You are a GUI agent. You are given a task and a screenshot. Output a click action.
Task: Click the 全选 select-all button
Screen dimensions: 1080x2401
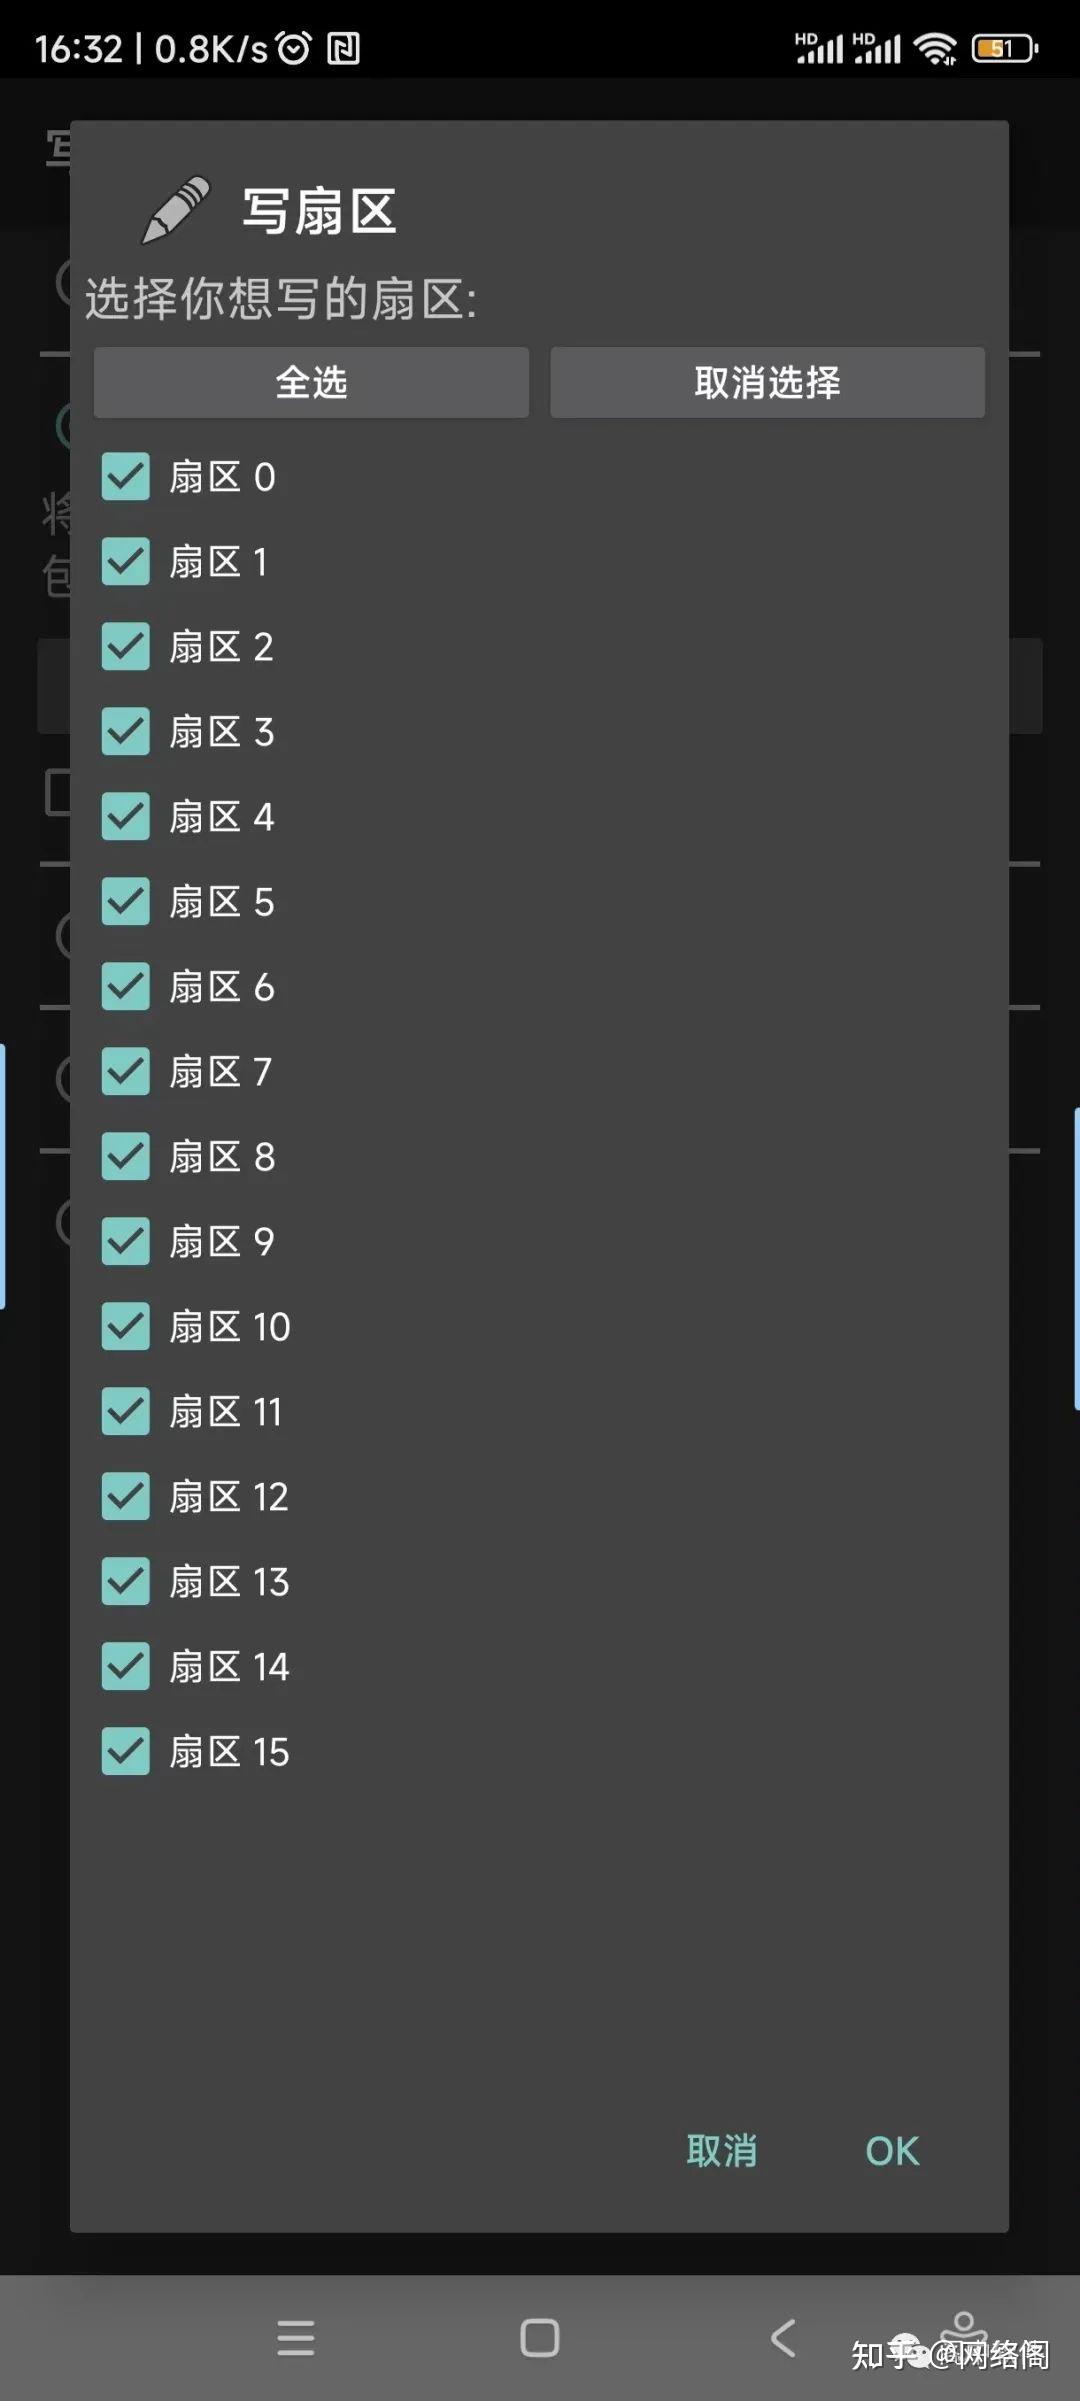(x=311, y=382)
